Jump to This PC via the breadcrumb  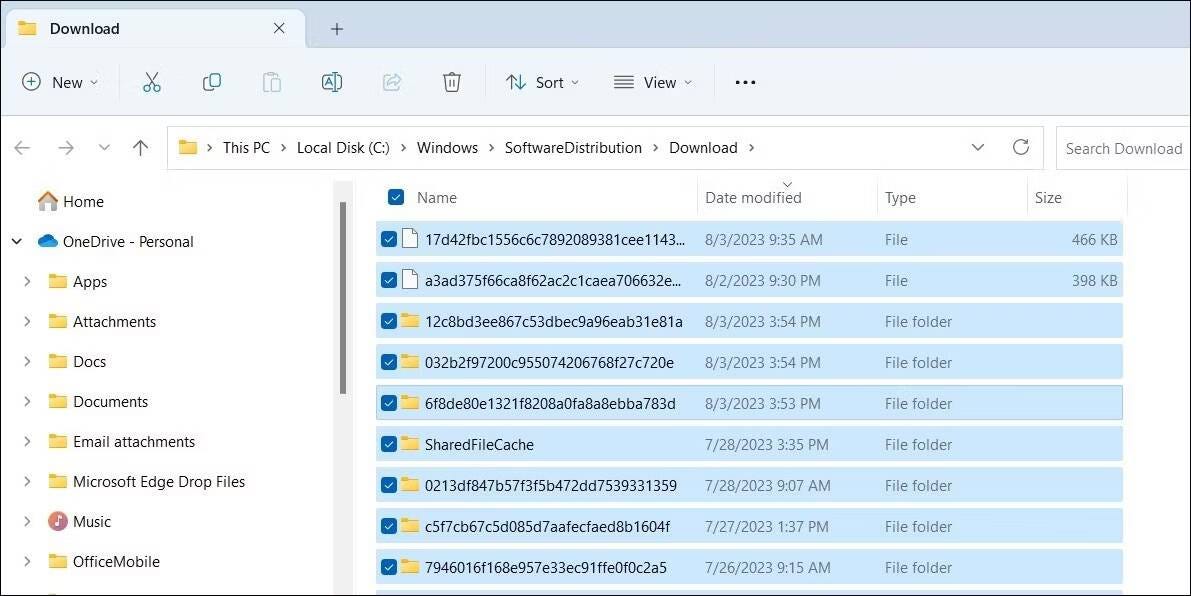246,147
